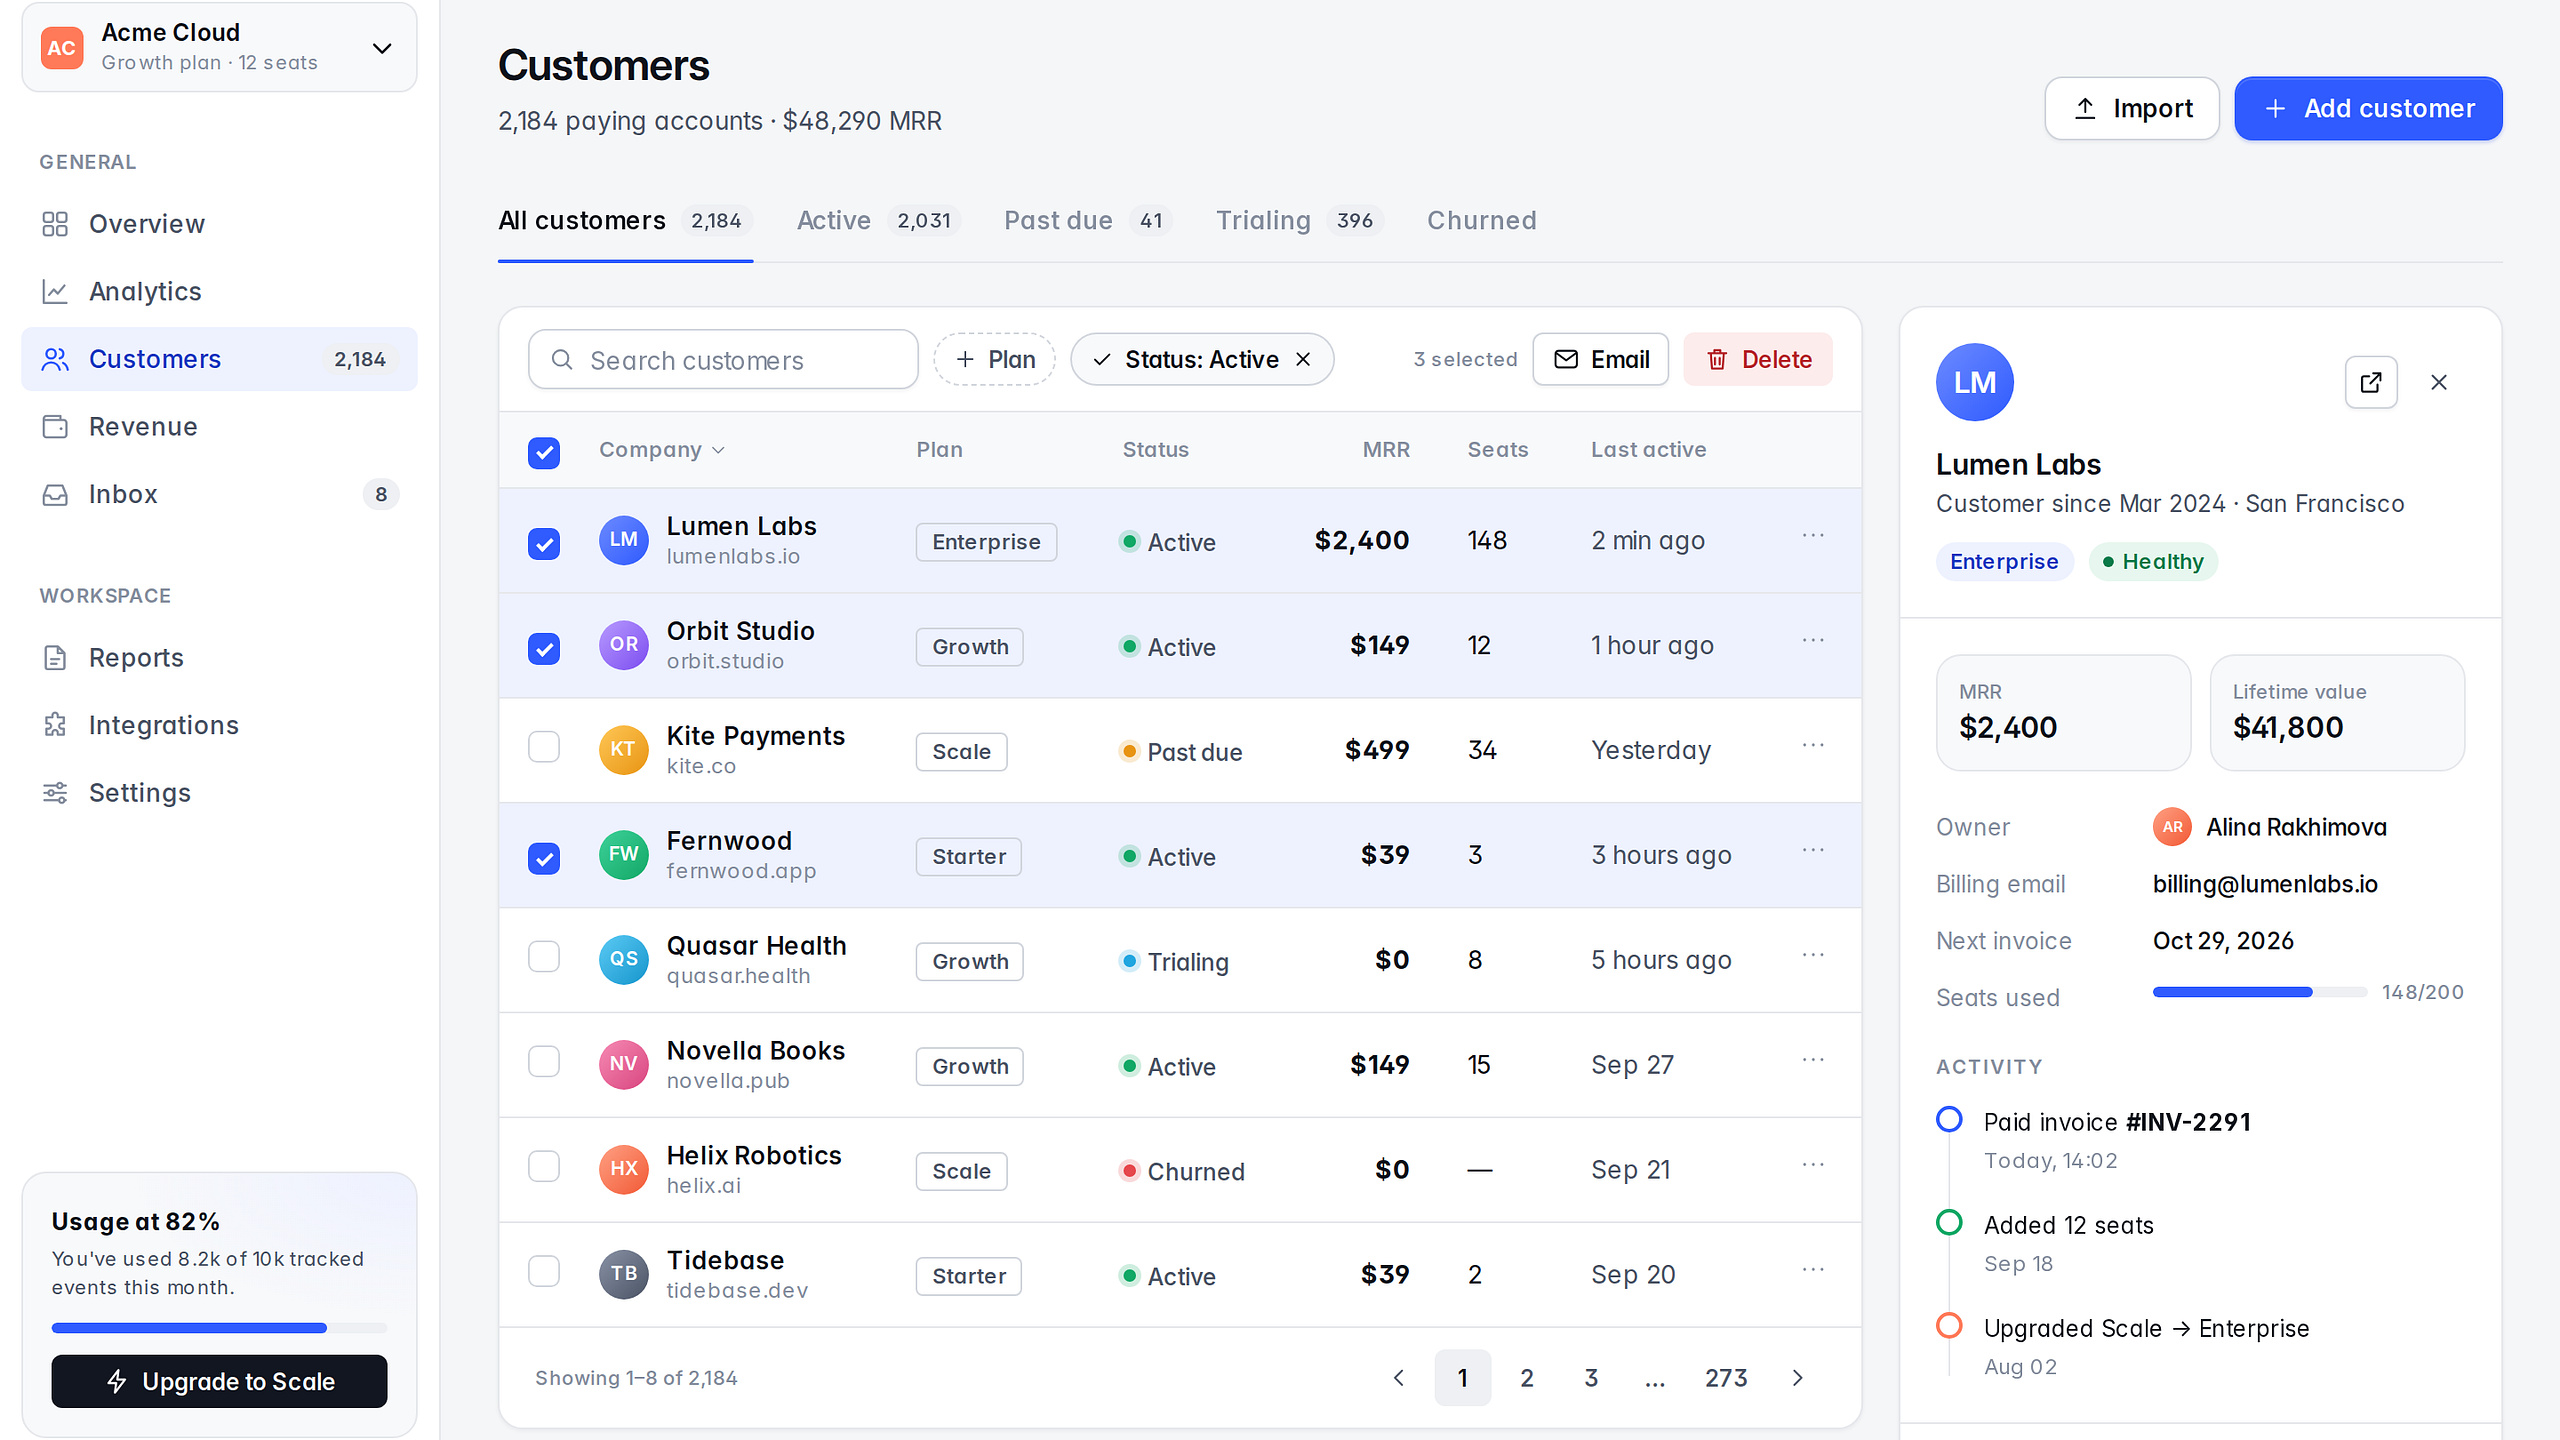Sort by the Company column chevron

pyautogui.click(x=718, y=450)
